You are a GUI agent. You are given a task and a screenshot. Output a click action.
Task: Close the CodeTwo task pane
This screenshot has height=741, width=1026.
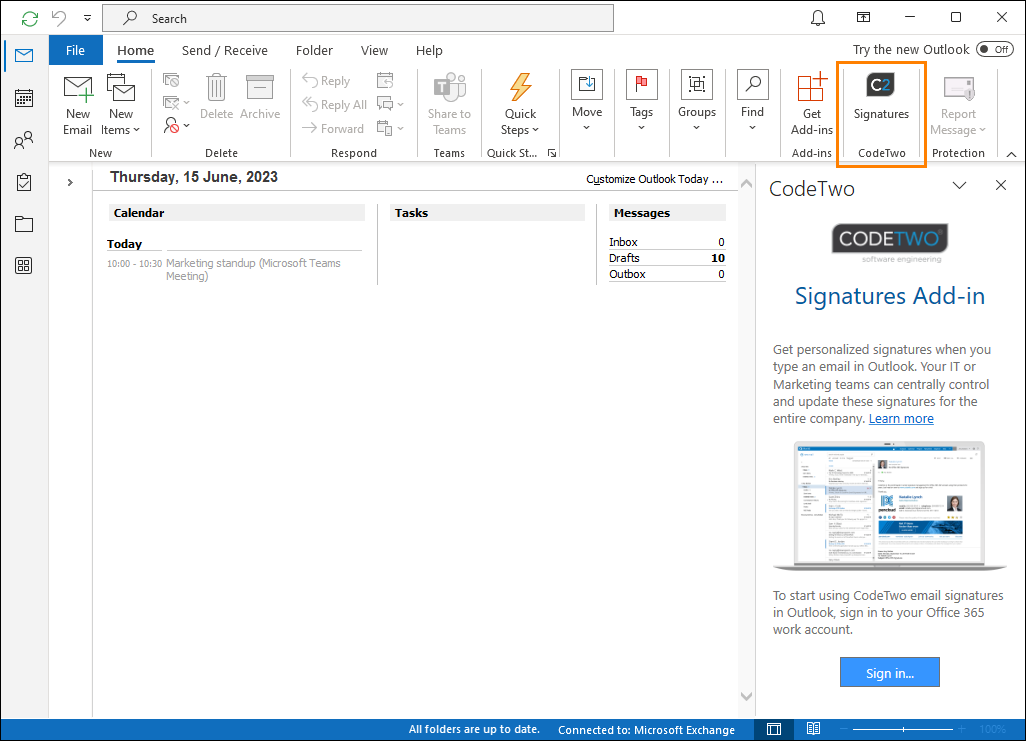(x=1000, y=185)
